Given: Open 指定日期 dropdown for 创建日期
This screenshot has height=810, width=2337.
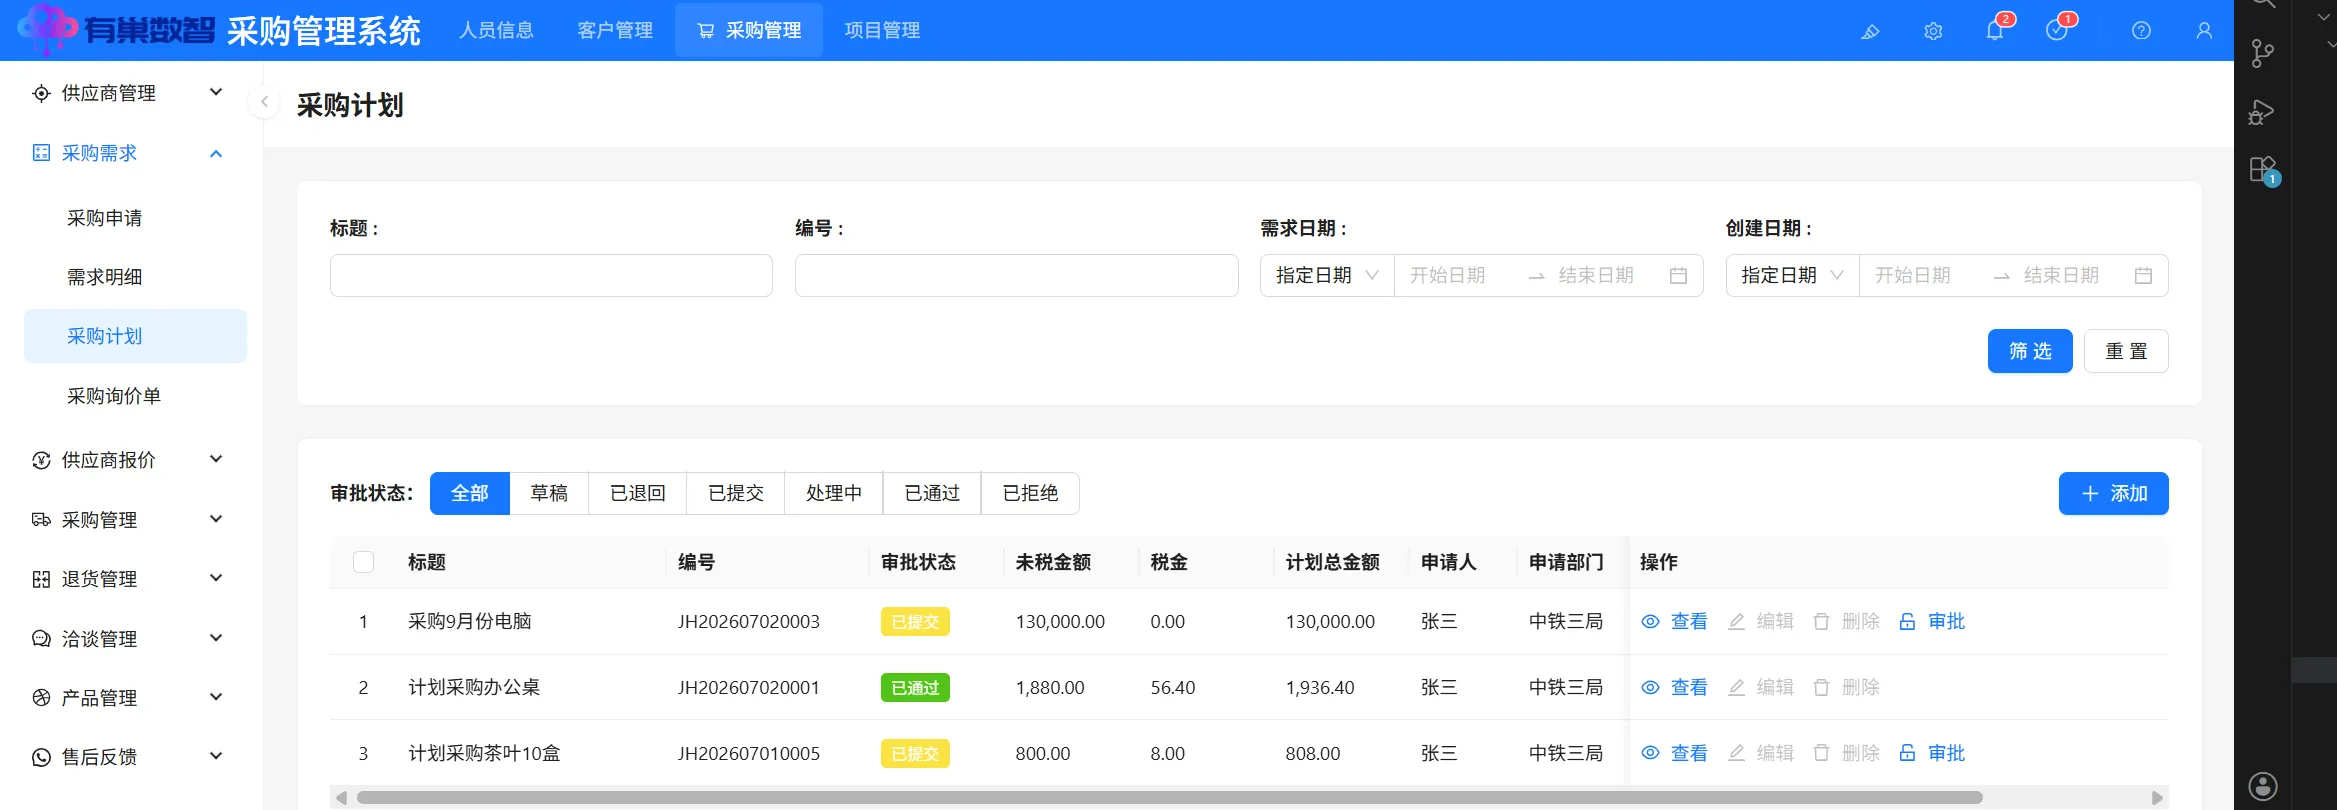Looking at the screenshot, I should click(x=1792, y=276).
